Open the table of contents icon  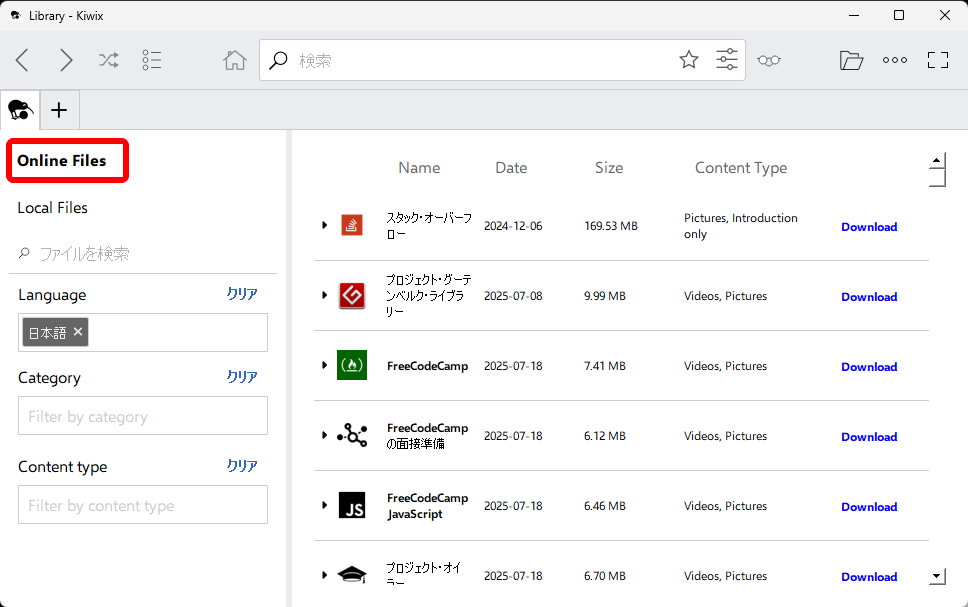click(152, 60)
